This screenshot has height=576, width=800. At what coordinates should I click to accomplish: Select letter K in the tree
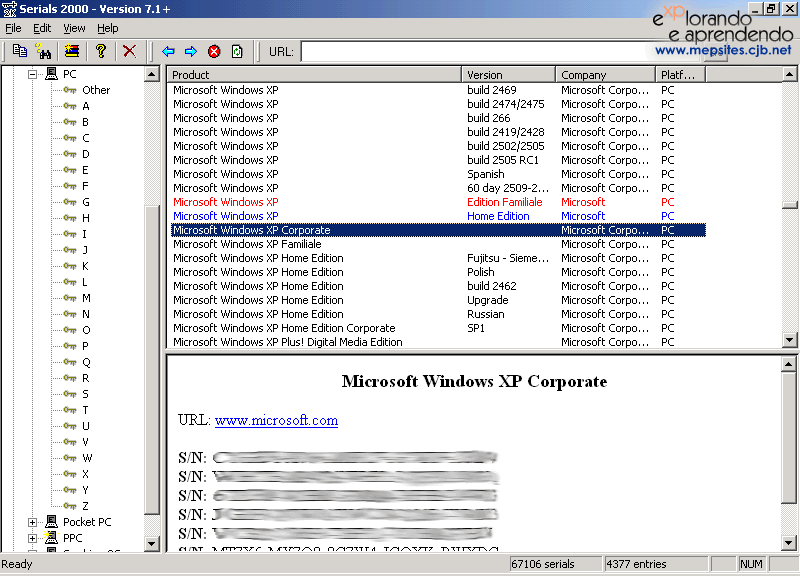coord(85,266)
